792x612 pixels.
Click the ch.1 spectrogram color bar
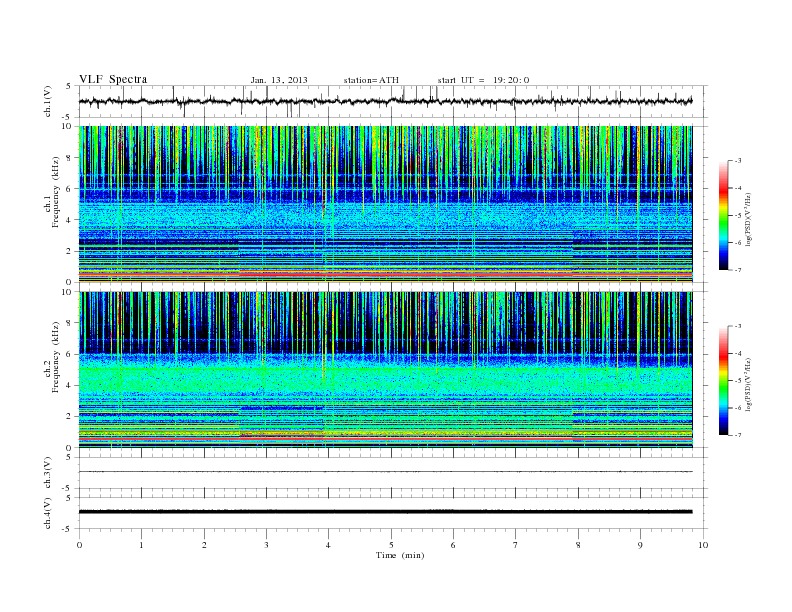(x=723, y=216)
